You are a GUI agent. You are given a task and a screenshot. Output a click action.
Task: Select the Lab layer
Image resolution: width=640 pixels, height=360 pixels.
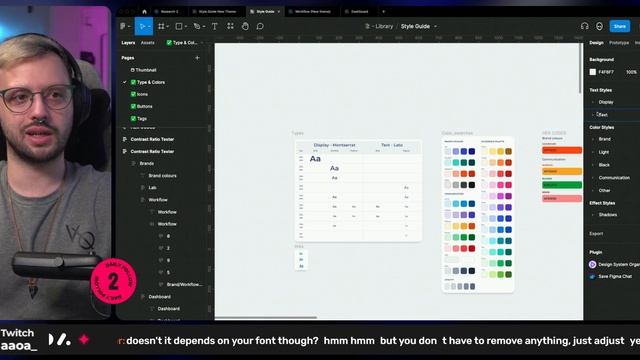(152, 188)
